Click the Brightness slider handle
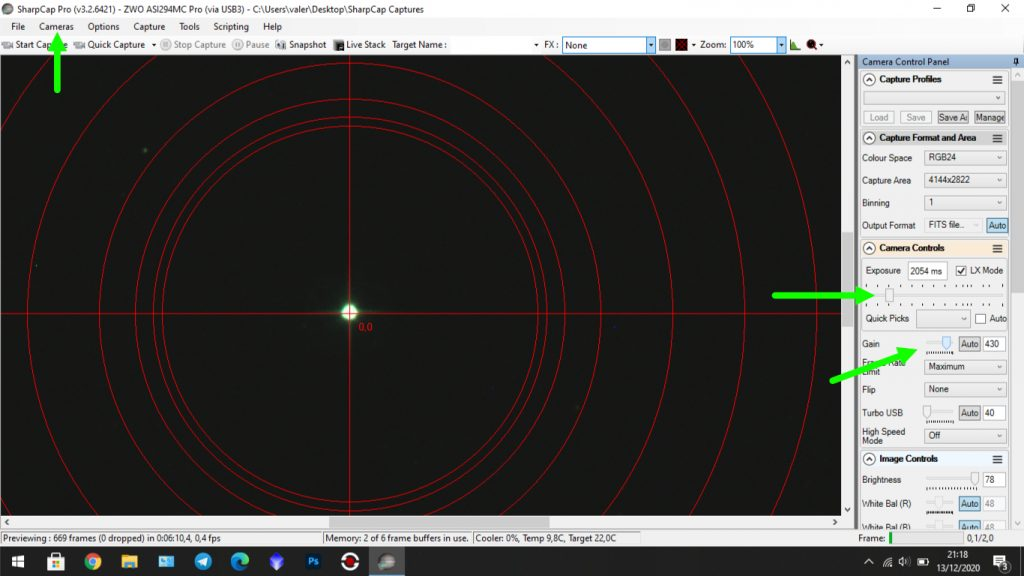Screen dimensions: 1024x576 (x=974, y=479)
